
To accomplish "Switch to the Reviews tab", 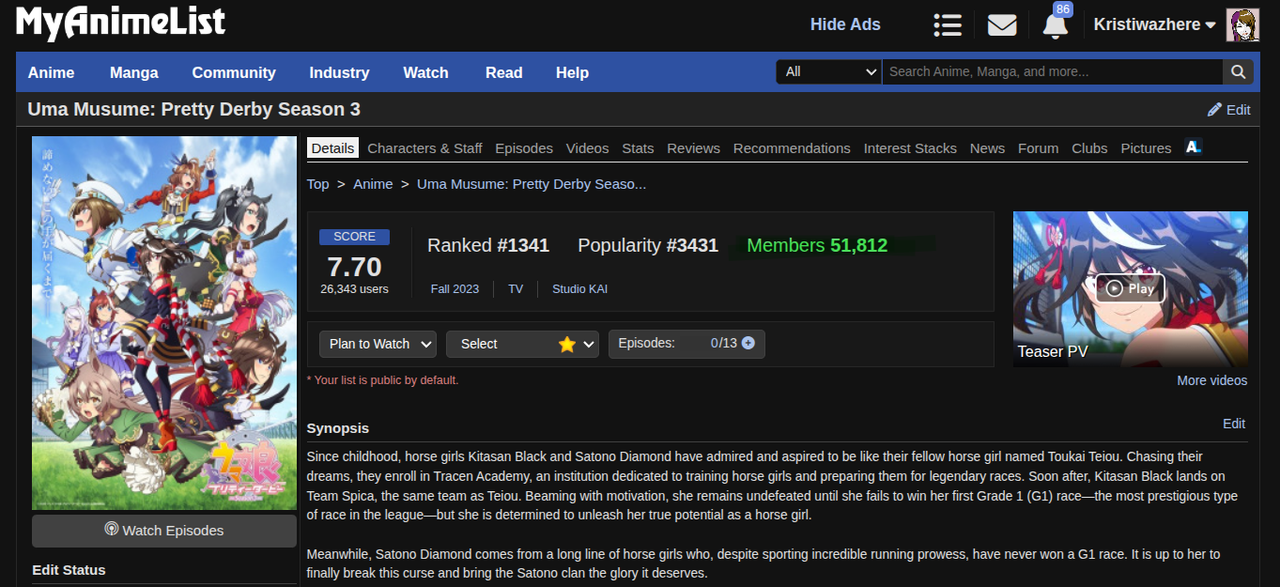I will (x=693, y=148).
